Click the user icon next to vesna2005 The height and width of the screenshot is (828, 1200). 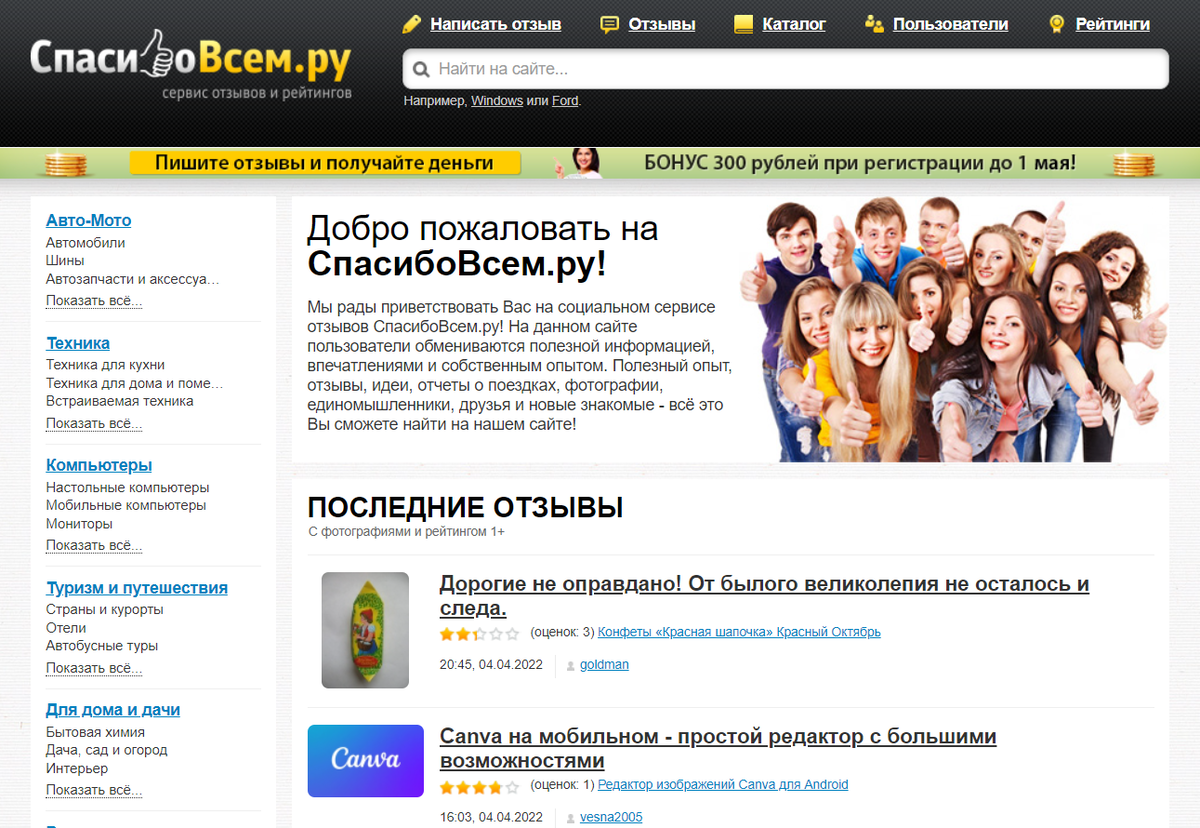pos(571,818)
